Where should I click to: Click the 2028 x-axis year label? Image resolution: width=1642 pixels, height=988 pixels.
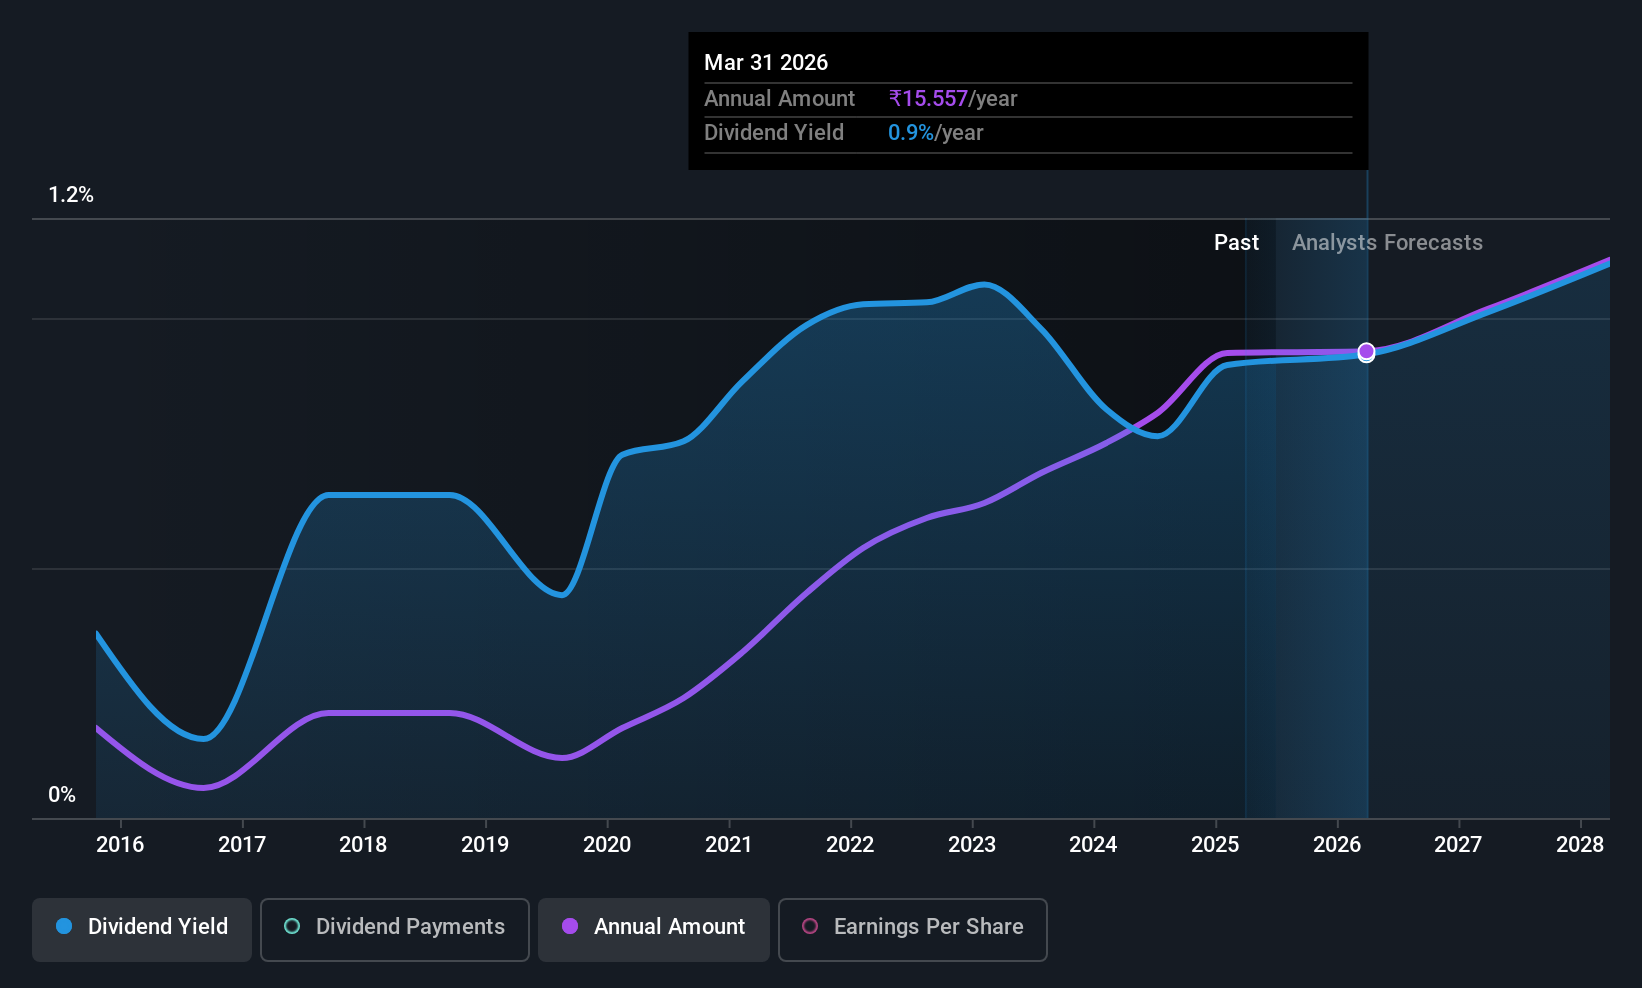coord(1580,845)
